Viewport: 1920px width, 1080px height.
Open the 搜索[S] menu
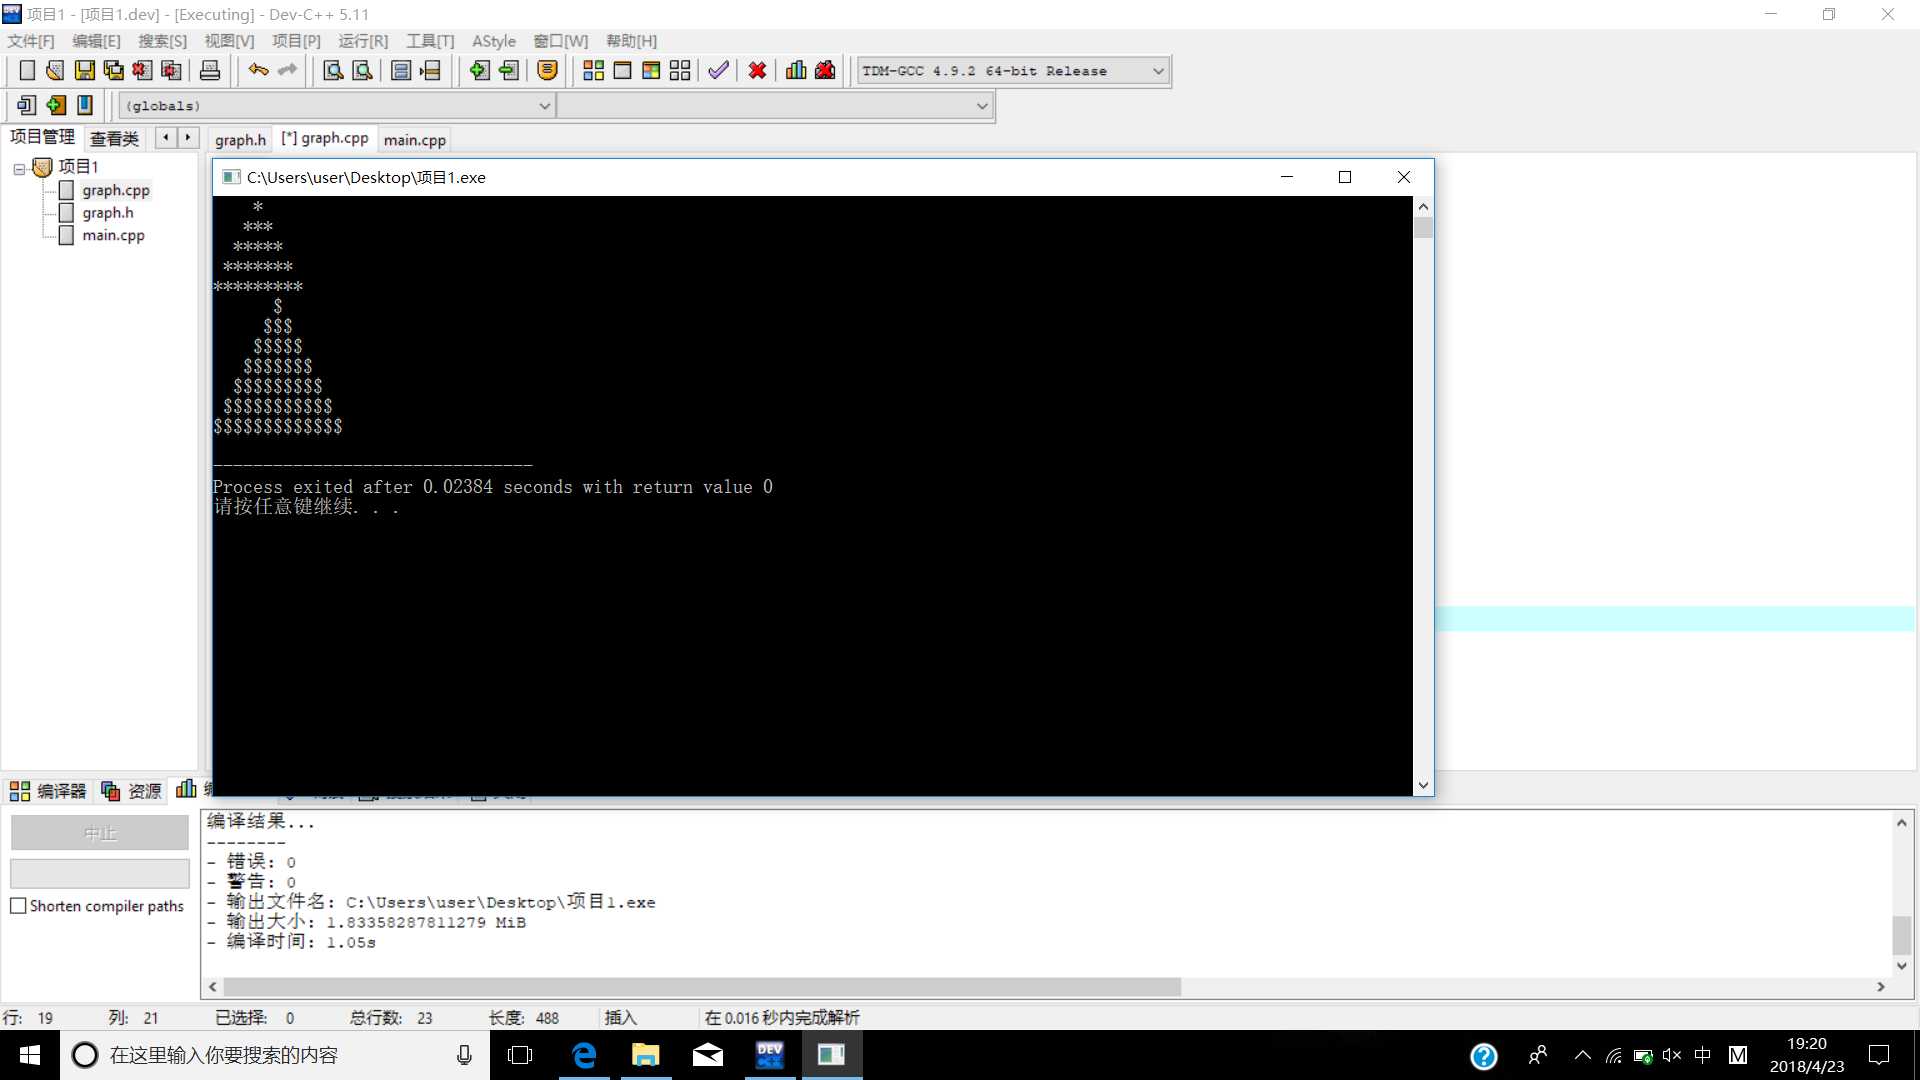coord(162,41)
